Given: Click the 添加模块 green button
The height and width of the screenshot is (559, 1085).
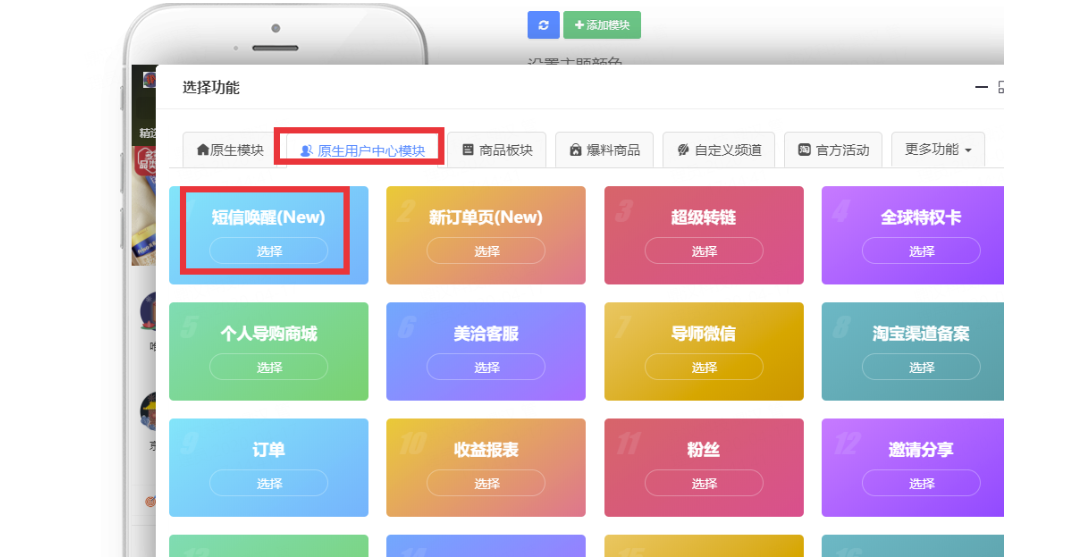Looking at the screenshot, I should pyautogui.click(x=602, y=25).
